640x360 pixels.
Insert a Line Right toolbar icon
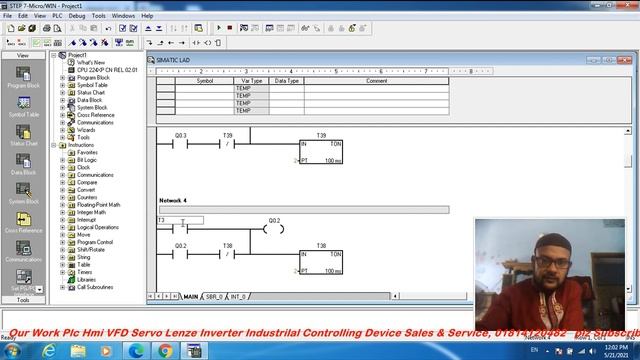[x=182, y=42]
